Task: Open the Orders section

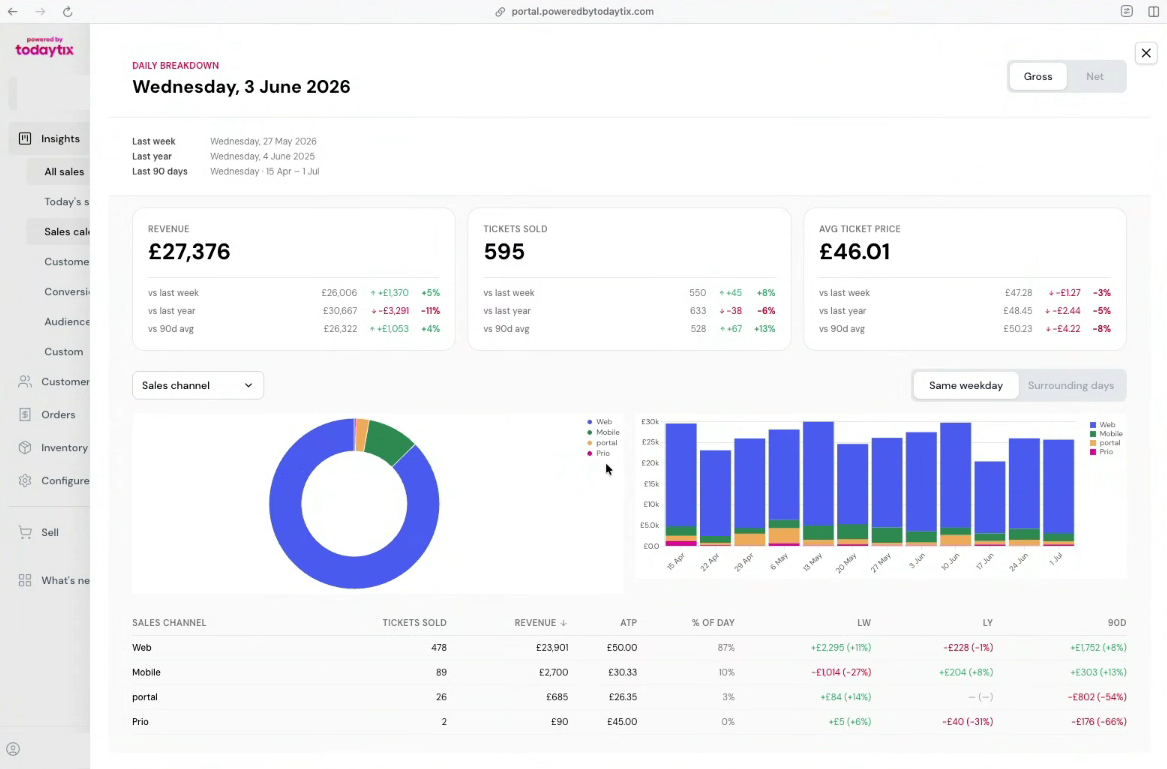Action: click(49, 415)
